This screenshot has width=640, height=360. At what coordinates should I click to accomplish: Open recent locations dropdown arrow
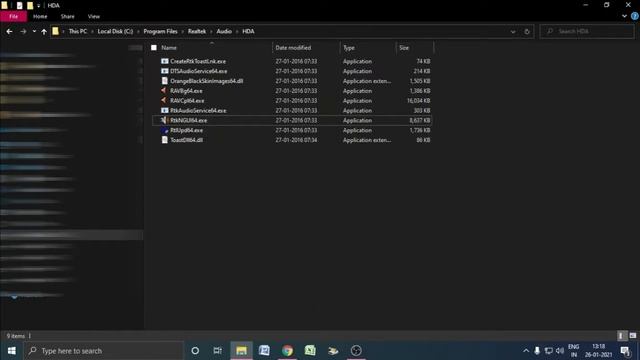(34, 31)
